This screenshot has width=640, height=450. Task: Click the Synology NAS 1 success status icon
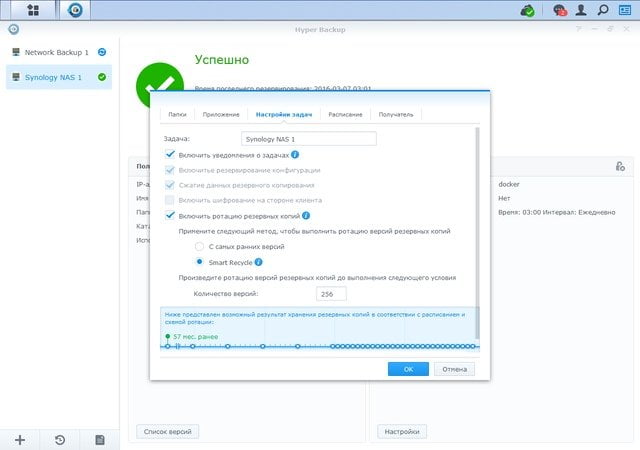(x=102, y=77)
